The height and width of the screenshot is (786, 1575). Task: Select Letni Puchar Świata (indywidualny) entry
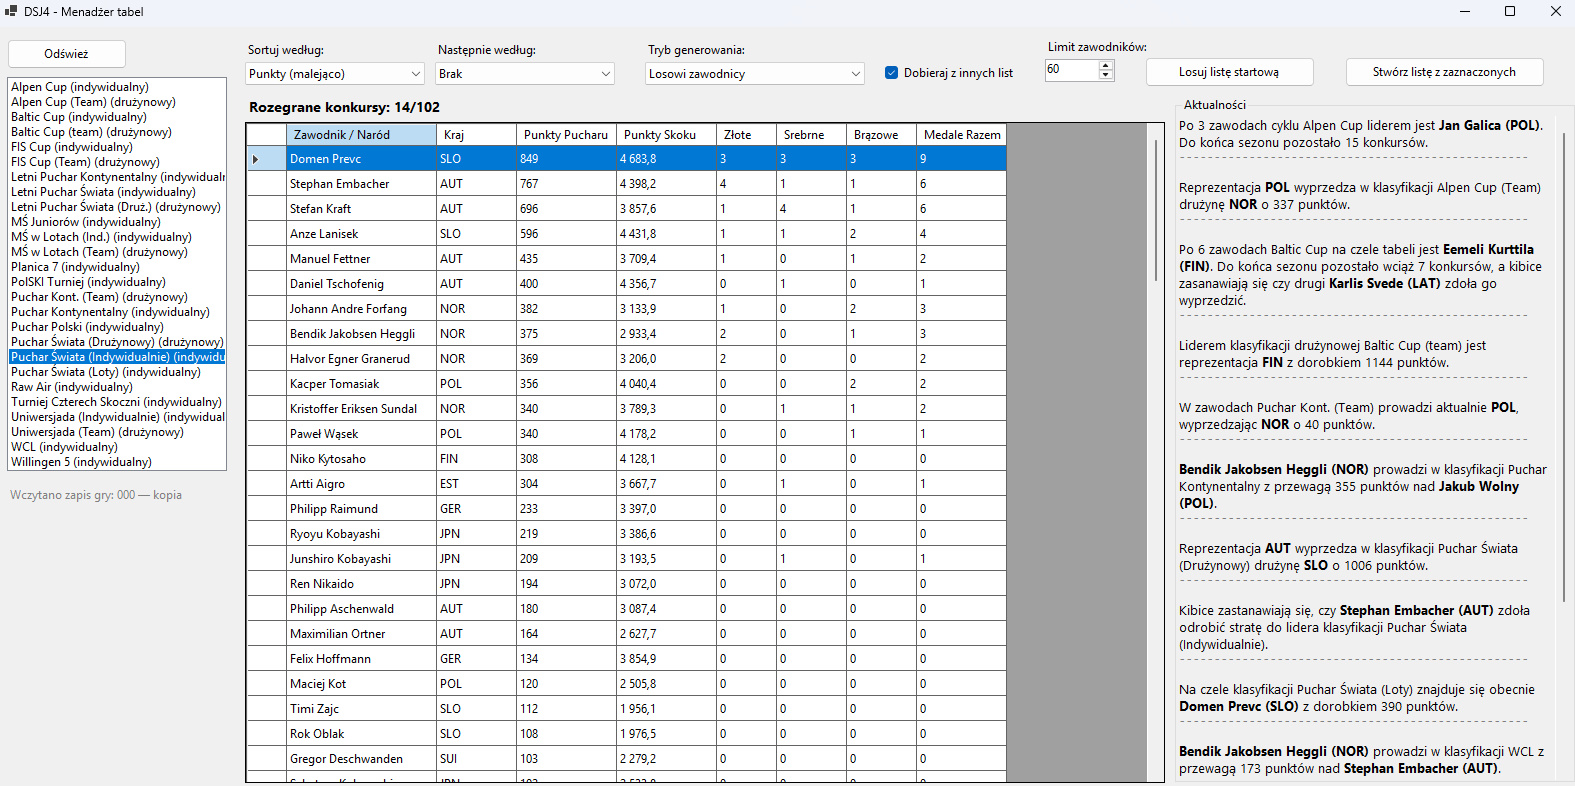pyautogui.click(x=117, y=192)
